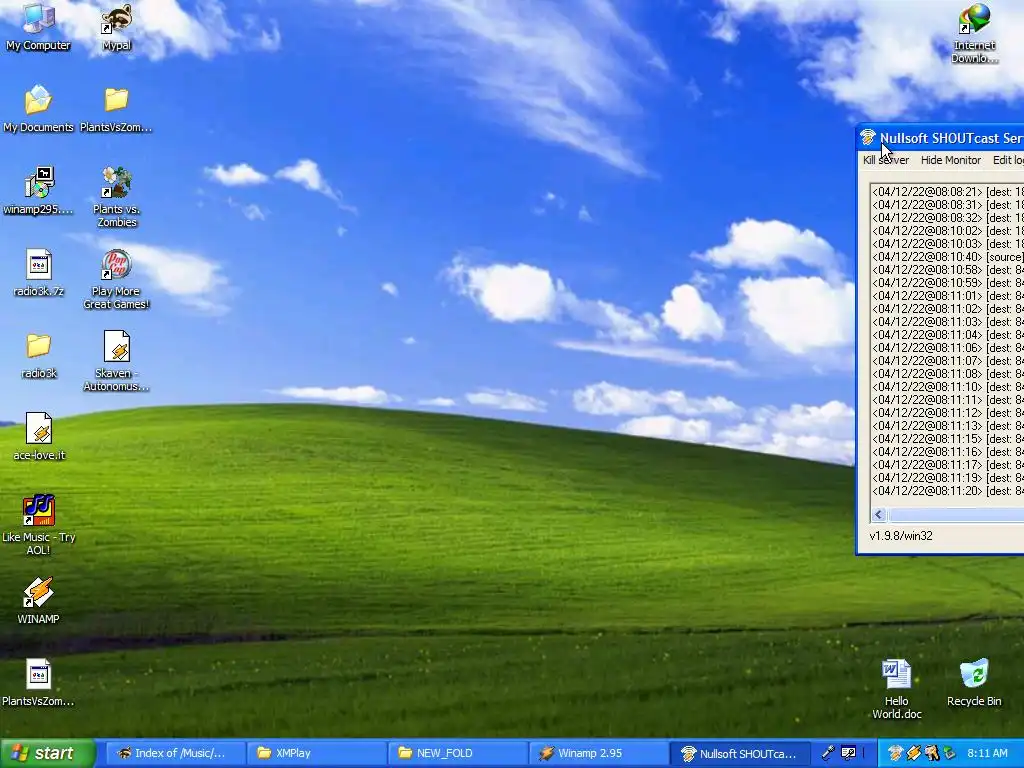The width and height of the screenshot is (1024, 768).
Task: Select log line 04/12/22@08:11:15
Action: tap(947, 439)
